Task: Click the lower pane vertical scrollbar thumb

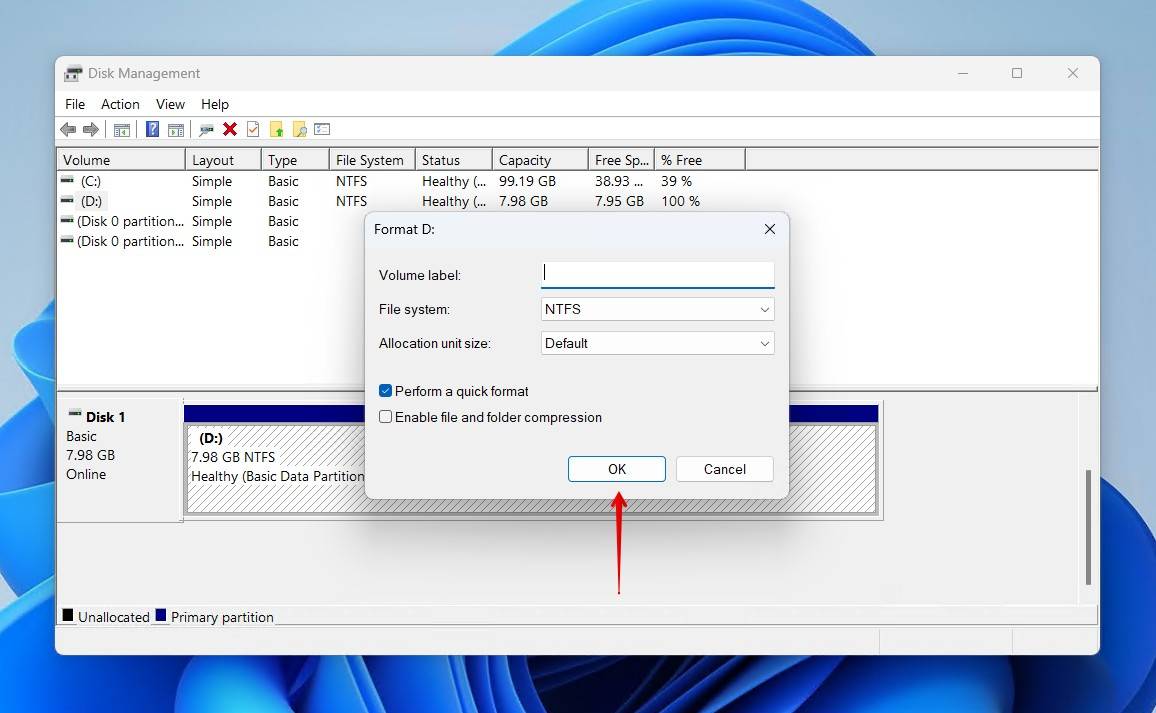Action: (1088, 526)
